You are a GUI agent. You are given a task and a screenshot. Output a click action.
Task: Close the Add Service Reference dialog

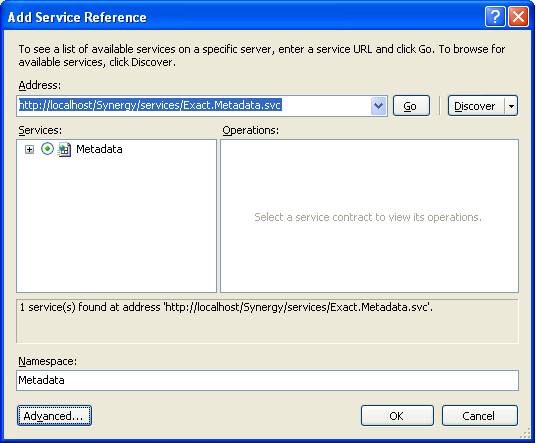[x=518, y=16]
